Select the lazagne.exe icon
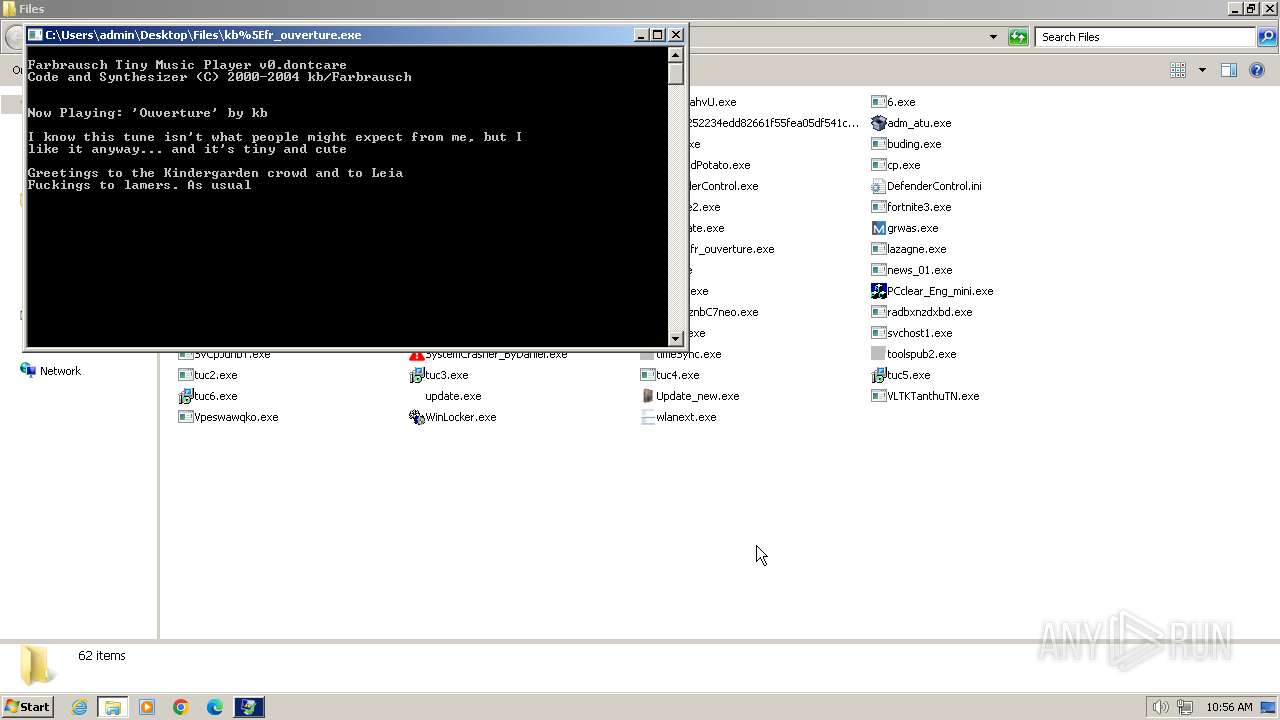This screenshot has width=1280, height=720. click(878, 249)
